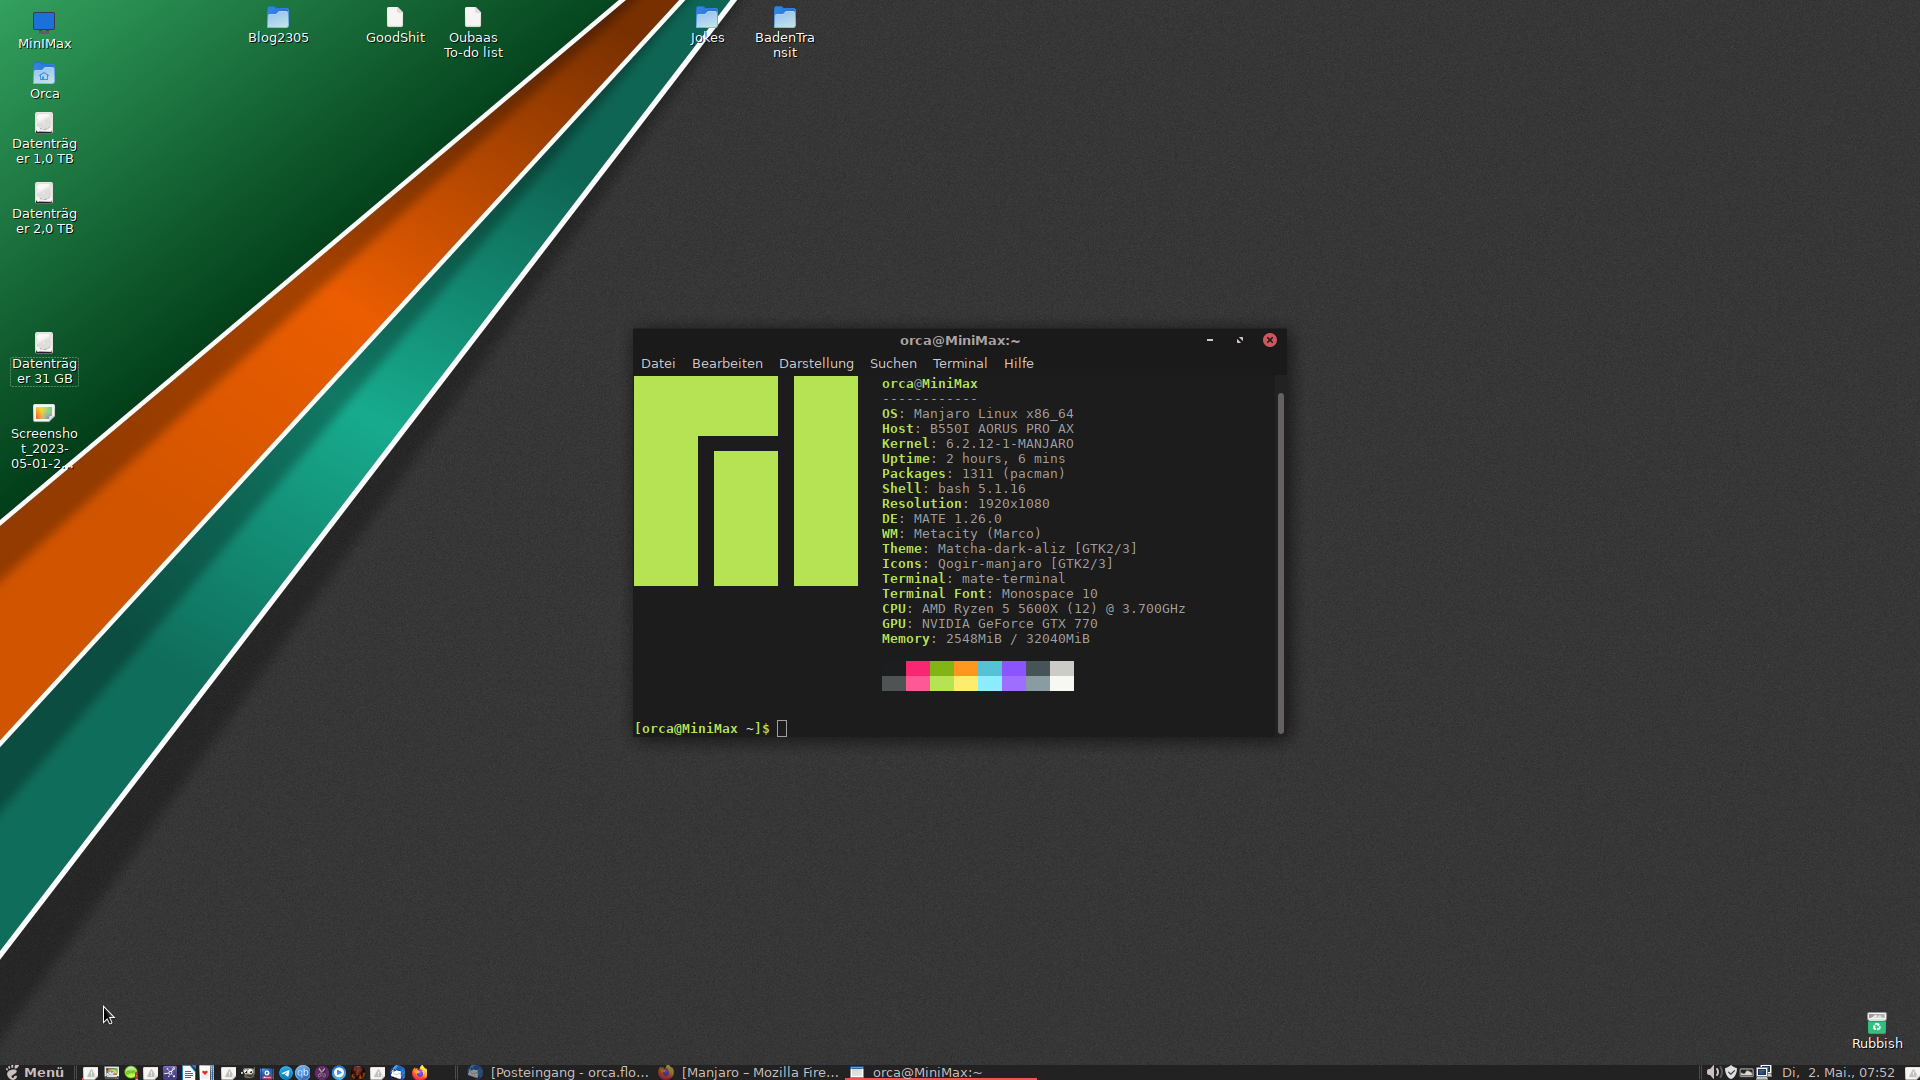Open the Hilfe menu

[x=1018, y=363]
